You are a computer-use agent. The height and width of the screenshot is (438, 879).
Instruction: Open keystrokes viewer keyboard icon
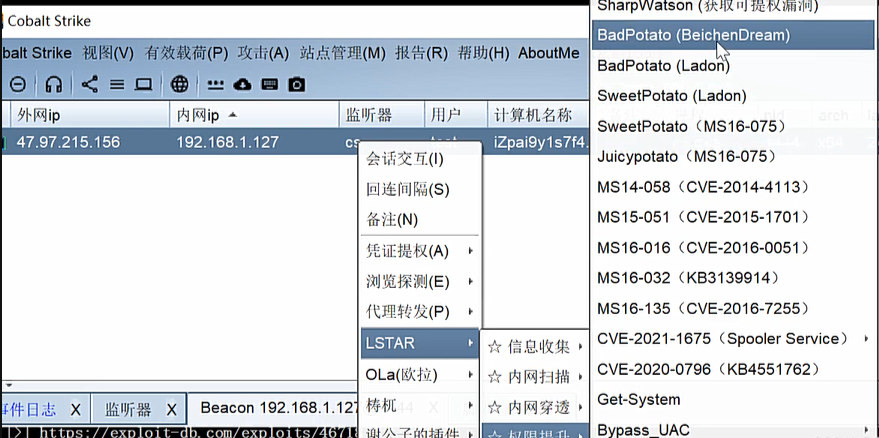pos(270,85)
